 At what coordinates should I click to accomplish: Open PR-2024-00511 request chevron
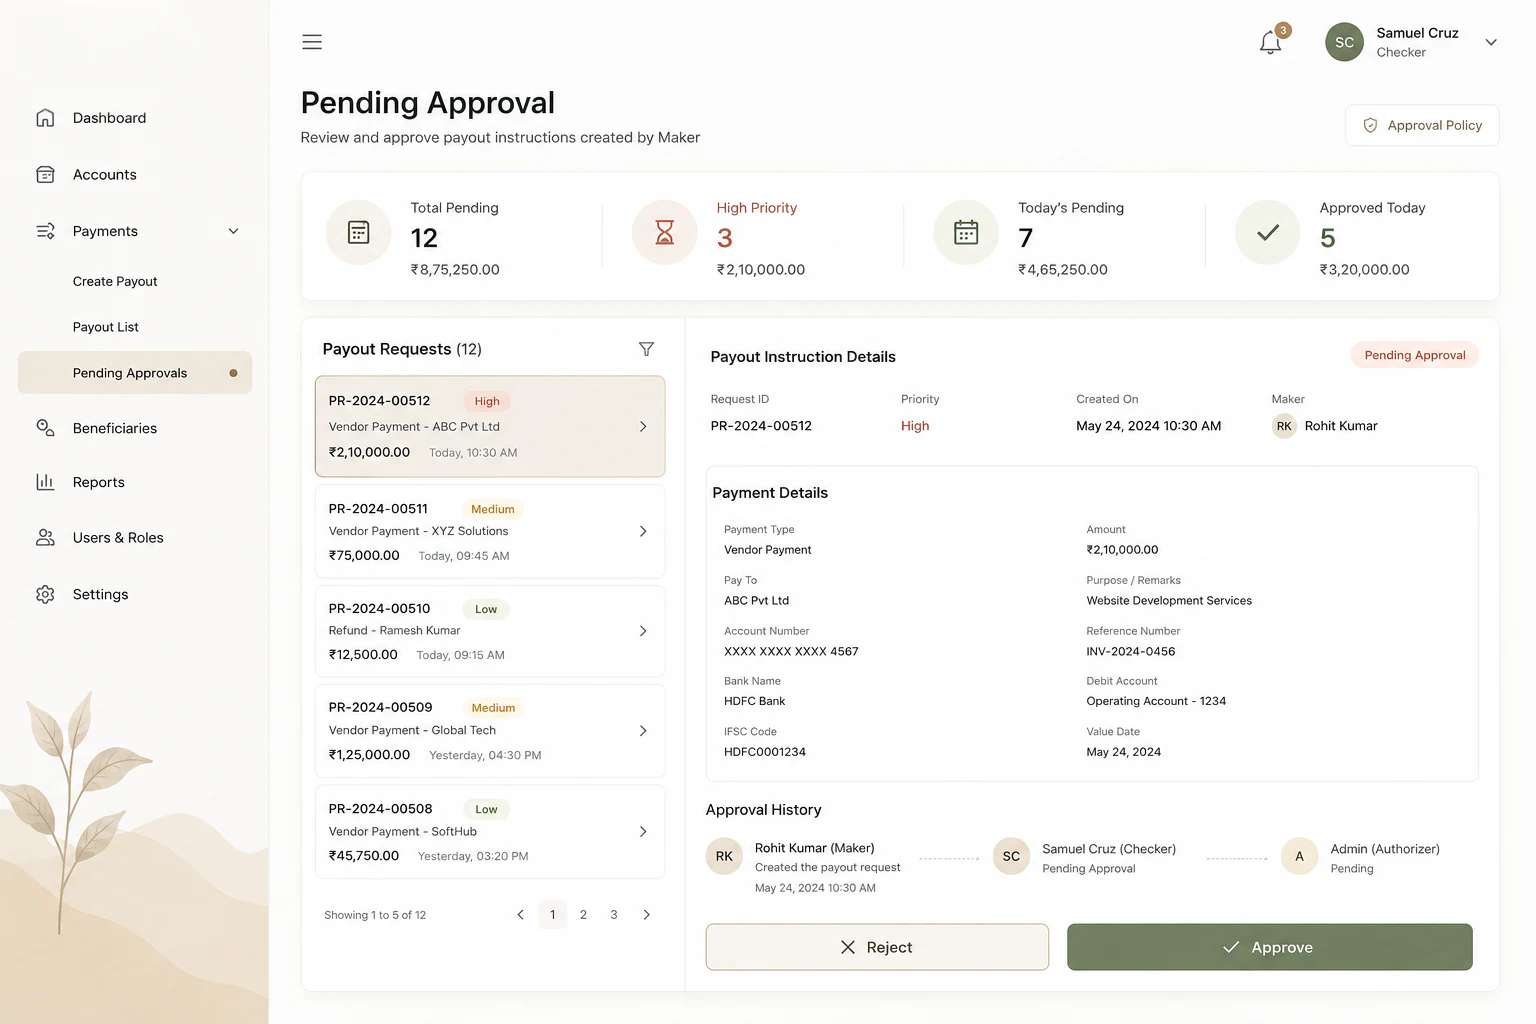643,531
